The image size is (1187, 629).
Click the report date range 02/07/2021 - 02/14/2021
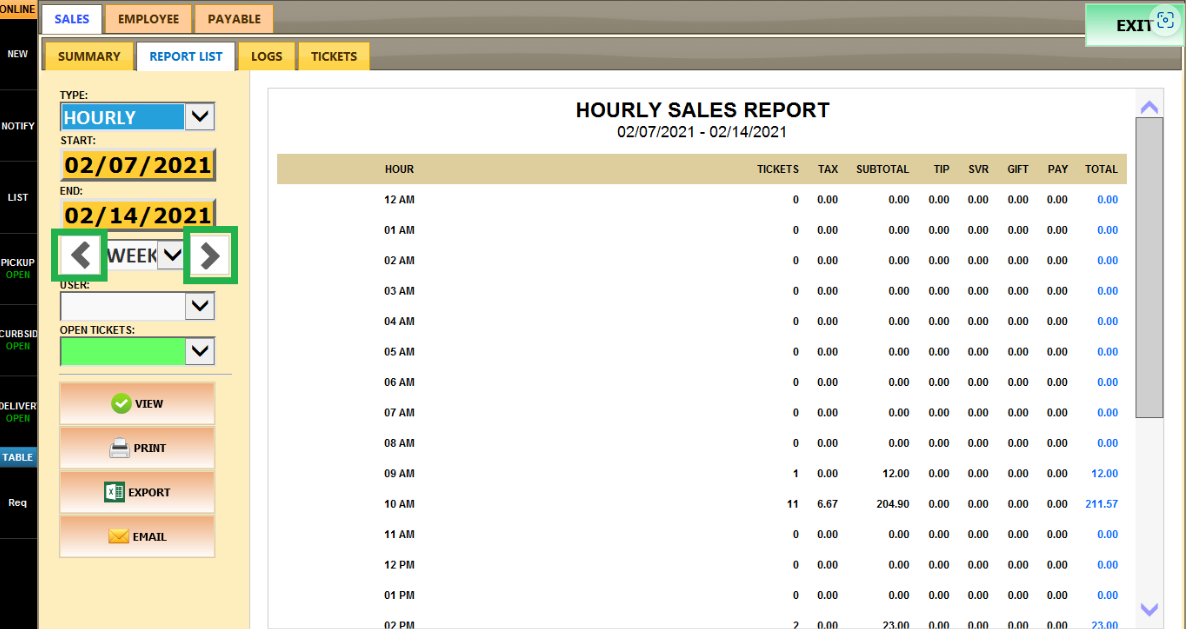[x=702, y=132]
